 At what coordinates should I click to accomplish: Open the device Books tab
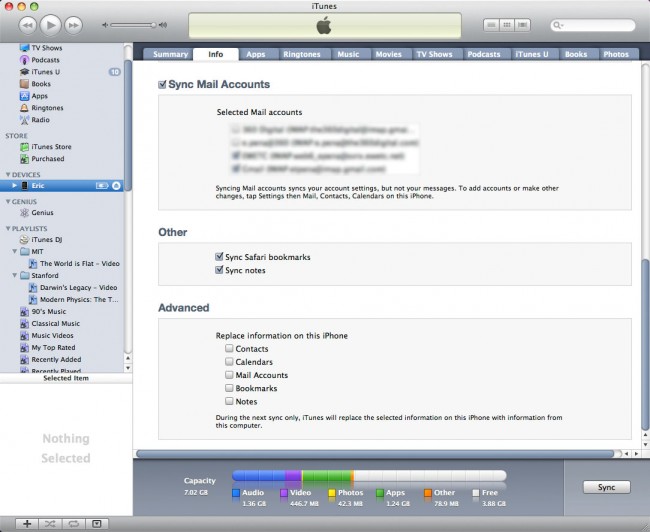[576, 54]
